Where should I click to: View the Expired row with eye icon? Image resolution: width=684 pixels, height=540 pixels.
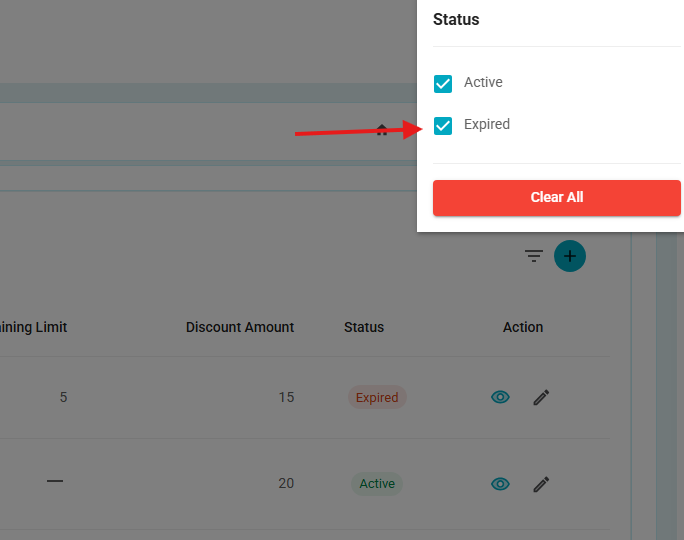click(x=500, y=397)
